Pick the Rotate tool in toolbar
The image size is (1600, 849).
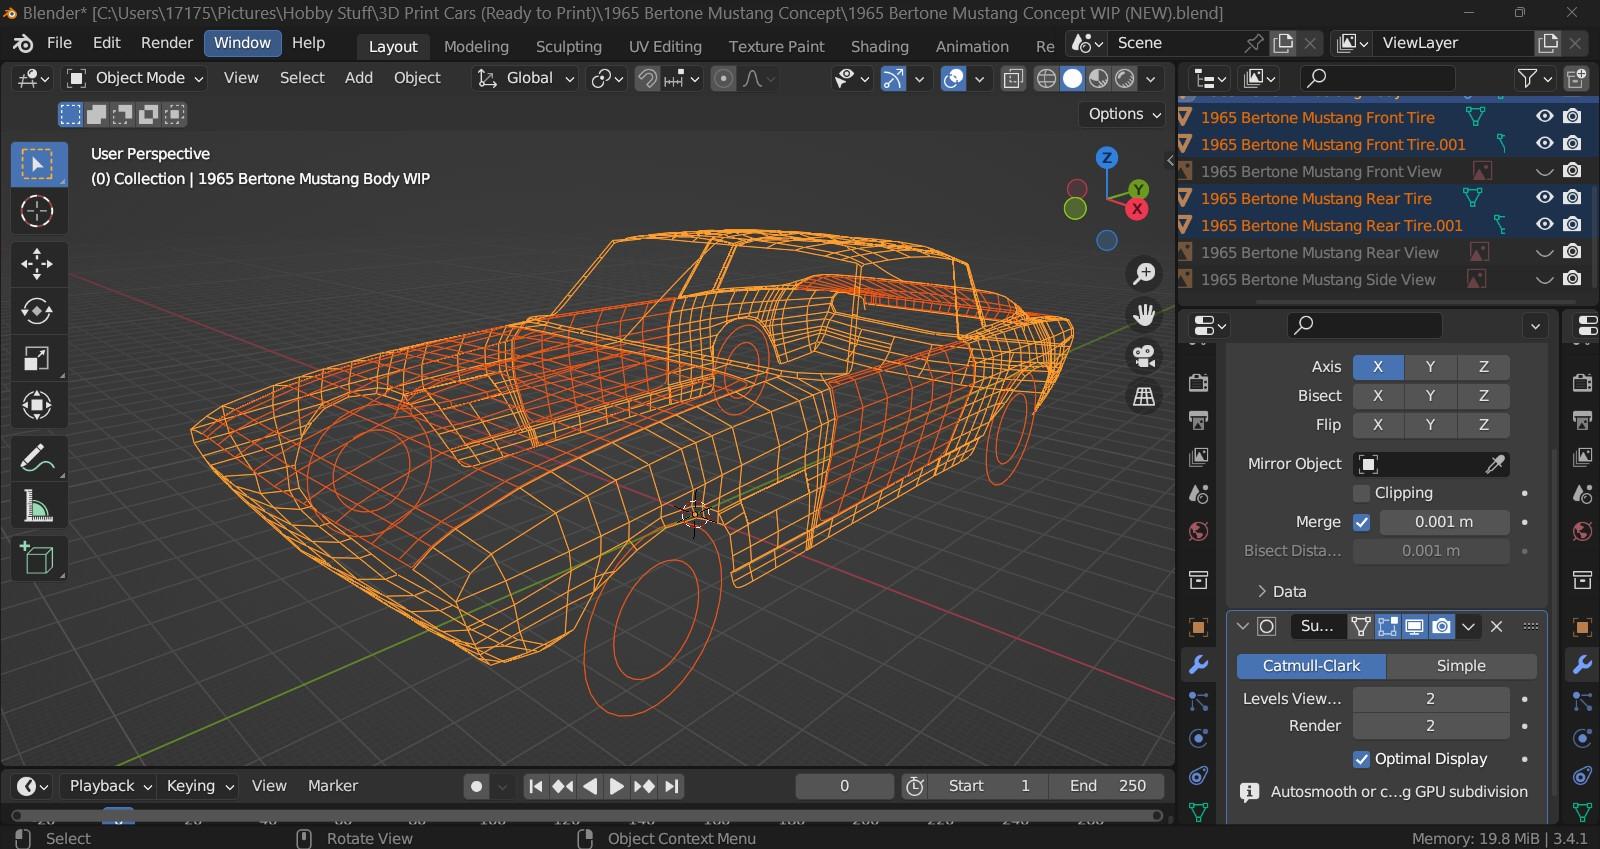point(38,311)
